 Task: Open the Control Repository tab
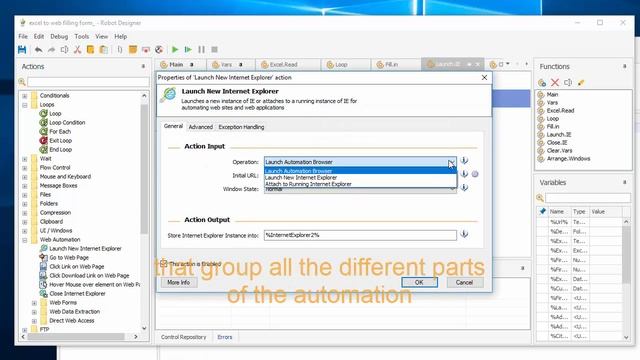(183, 337)
